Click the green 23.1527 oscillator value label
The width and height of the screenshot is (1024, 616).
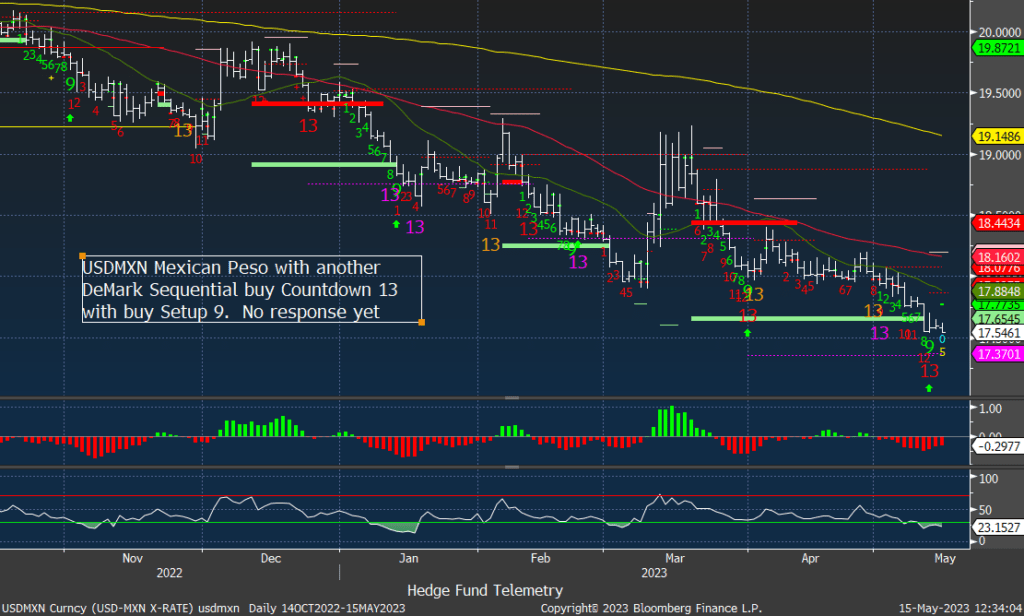click(994, 524)
